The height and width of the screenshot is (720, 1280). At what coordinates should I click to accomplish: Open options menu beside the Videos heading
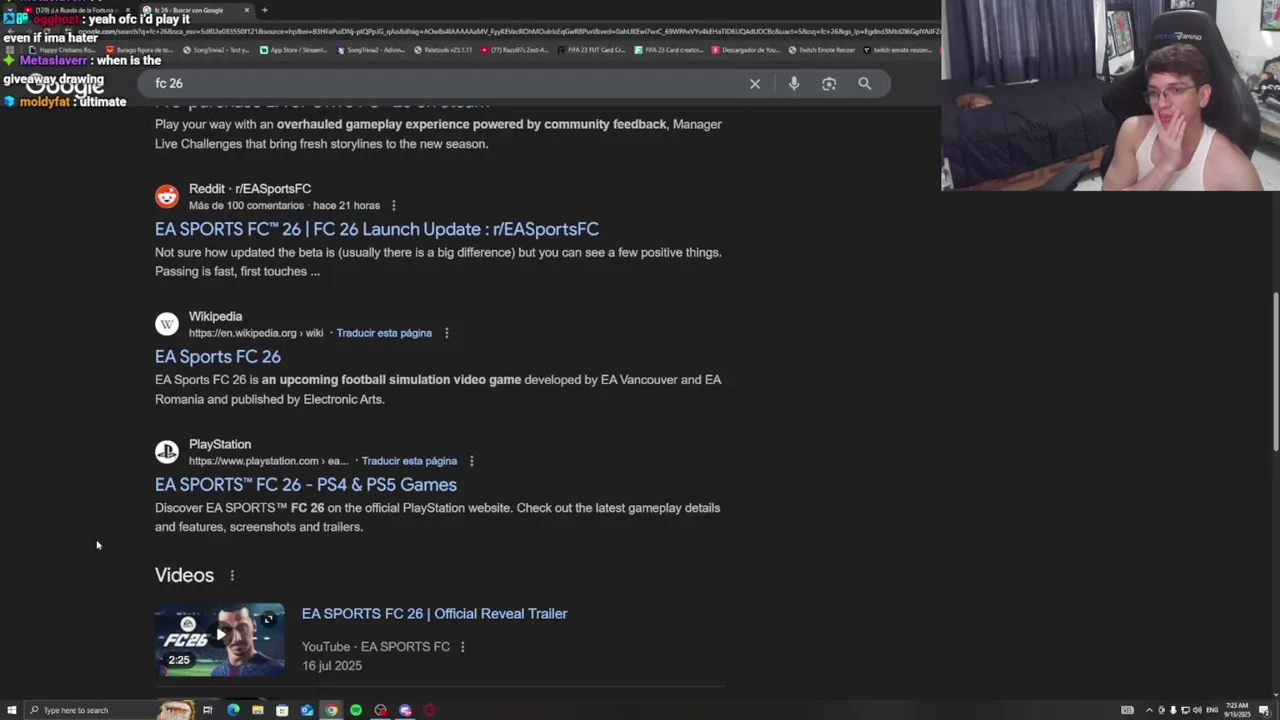232,575
